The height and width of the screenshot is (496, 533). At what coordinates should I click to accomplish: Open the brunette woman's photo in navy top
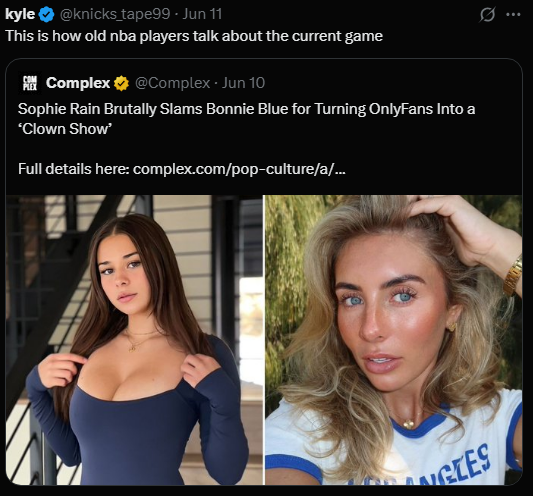[x=134, y=340]
